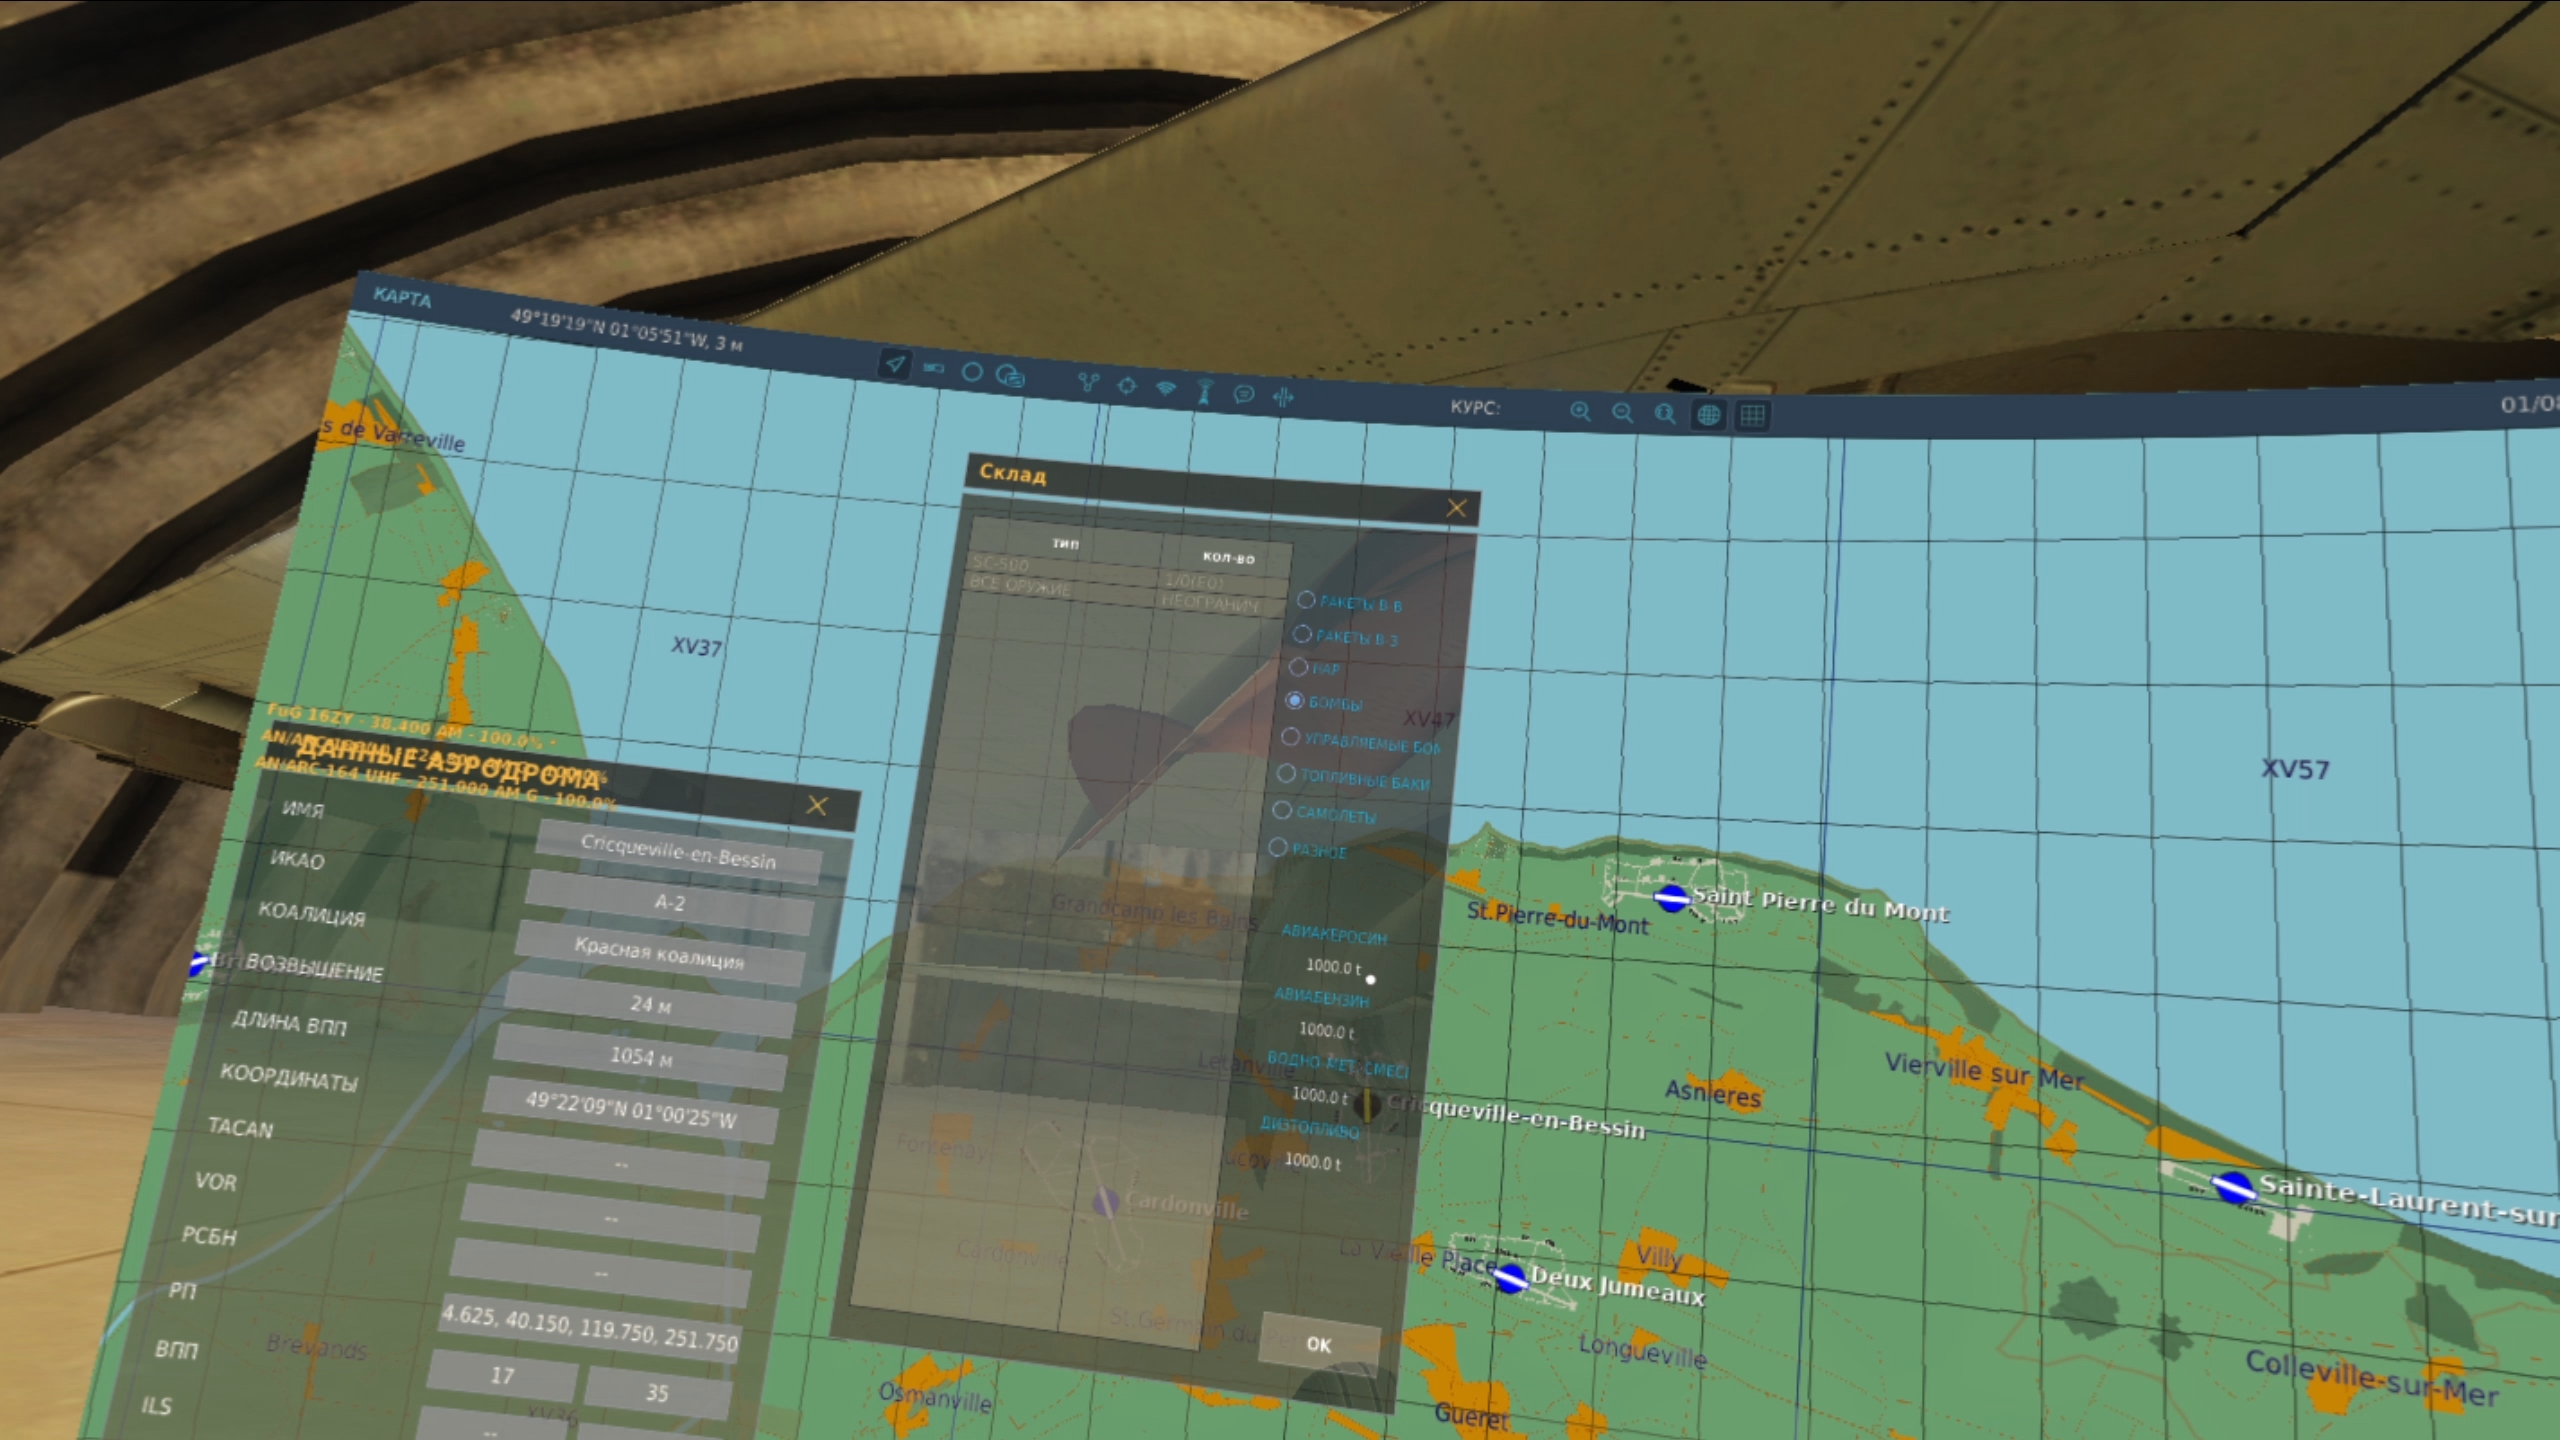Click the КОЛ-ВО column header
2560x1440 pixels.
pos(1228,557)
